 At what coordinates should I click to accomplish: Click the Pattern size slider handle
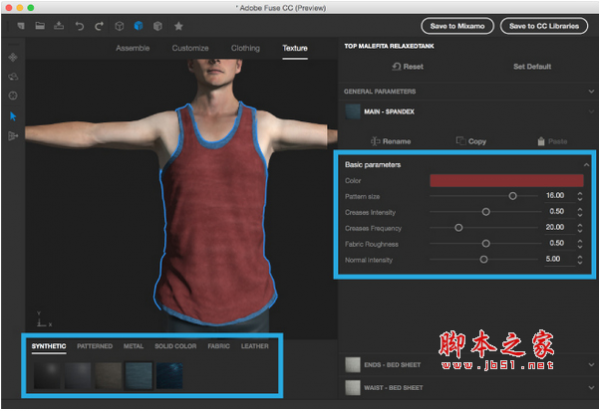click(512, 196)
